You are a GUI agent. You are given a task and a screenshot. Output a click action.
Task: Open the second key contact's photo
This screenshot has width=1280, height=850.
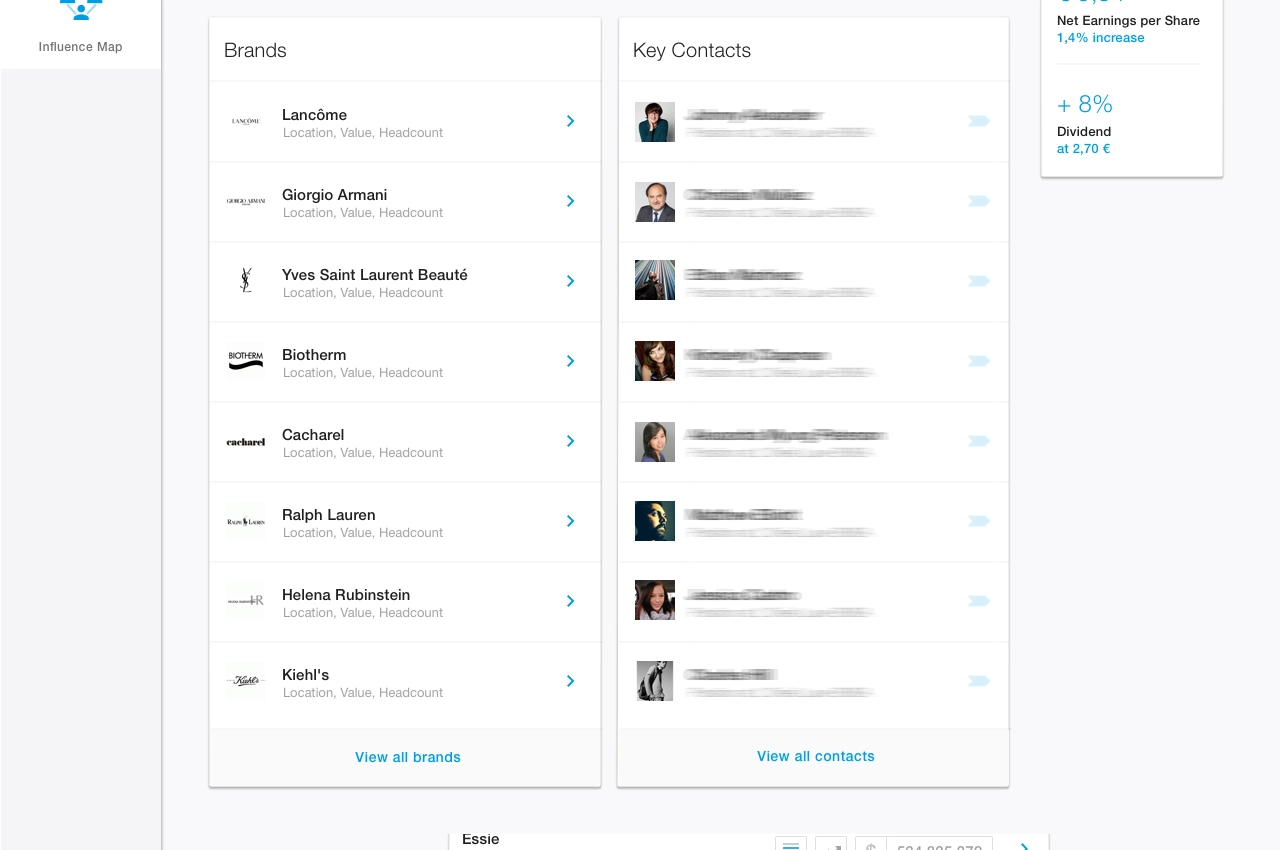point(655,202)
